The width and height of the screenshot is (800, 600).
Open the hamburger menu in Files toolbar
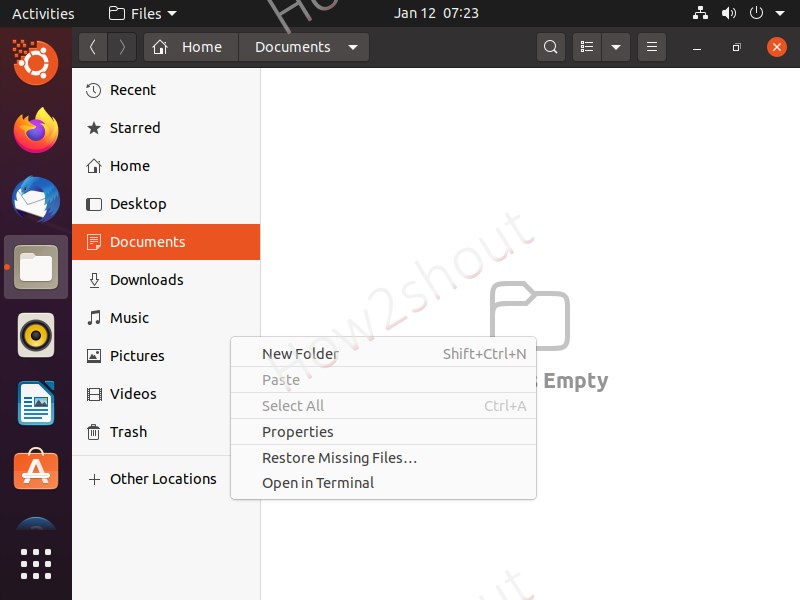pyautogui.click(x=652, y=47)
